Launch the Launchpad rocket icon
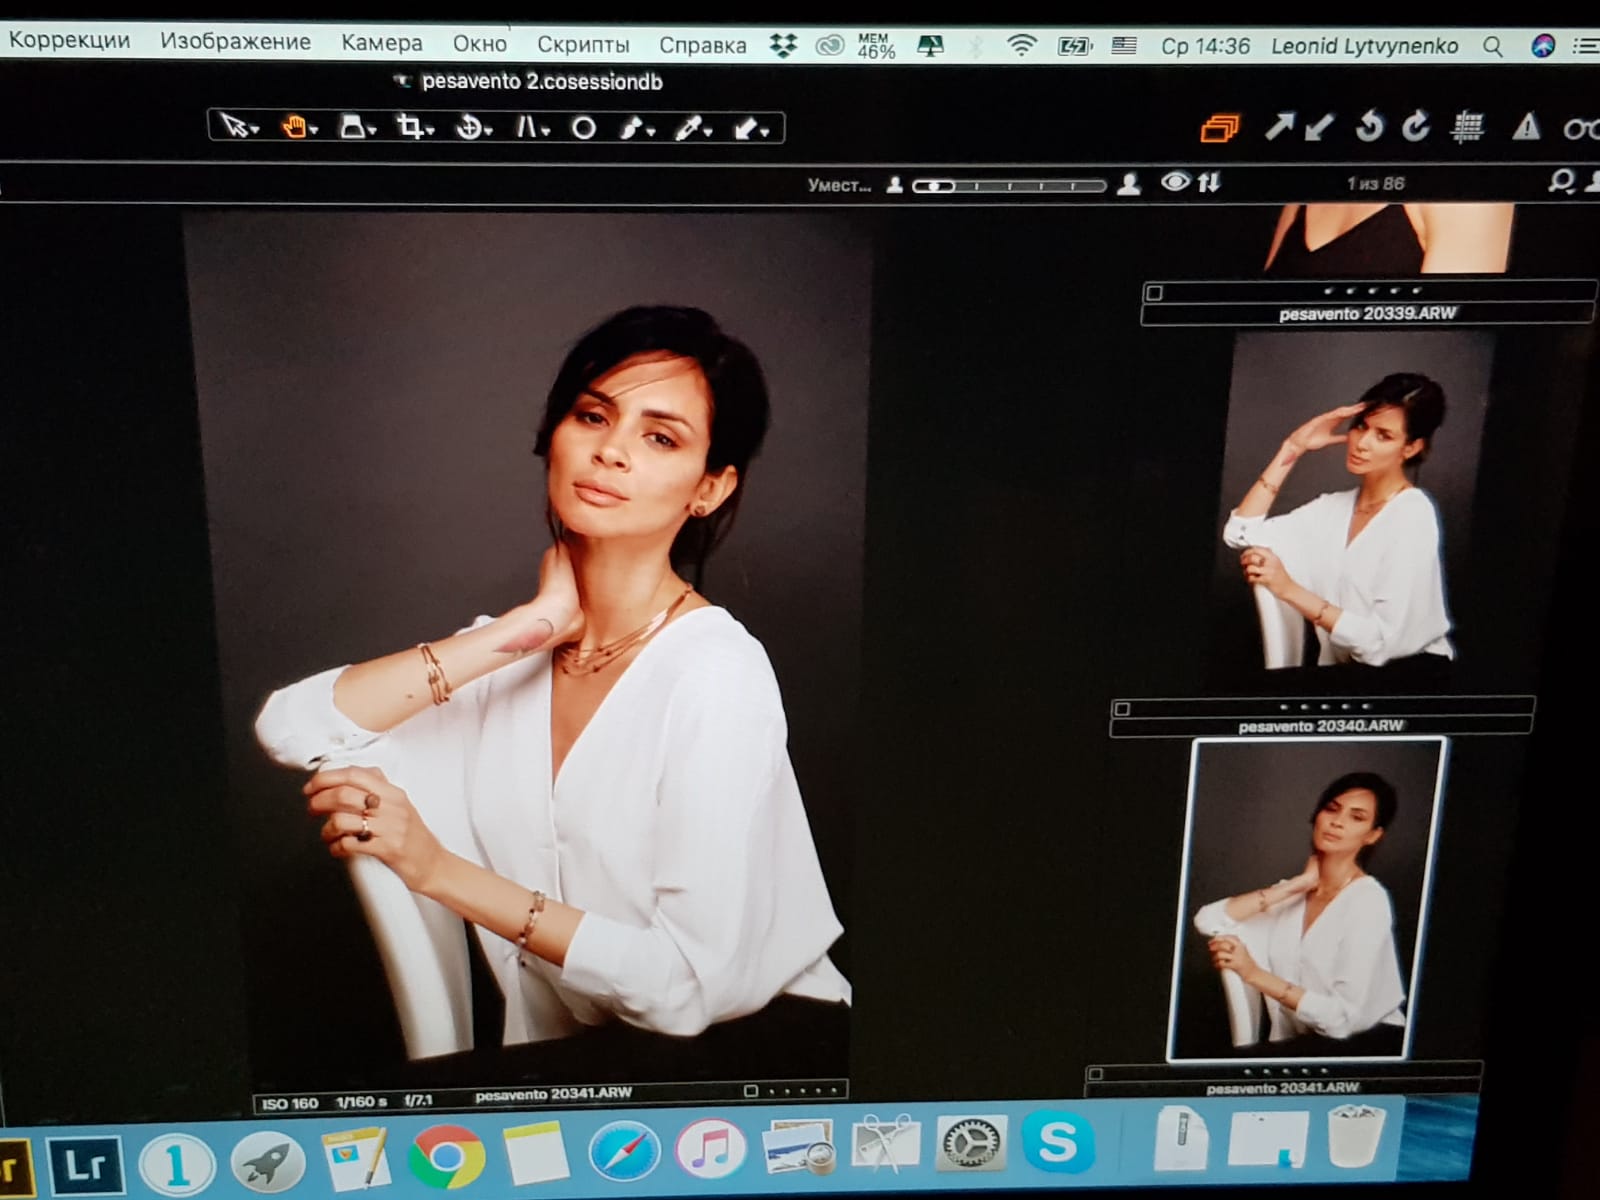The image size is (1600, 1200). coord(266,1163)
